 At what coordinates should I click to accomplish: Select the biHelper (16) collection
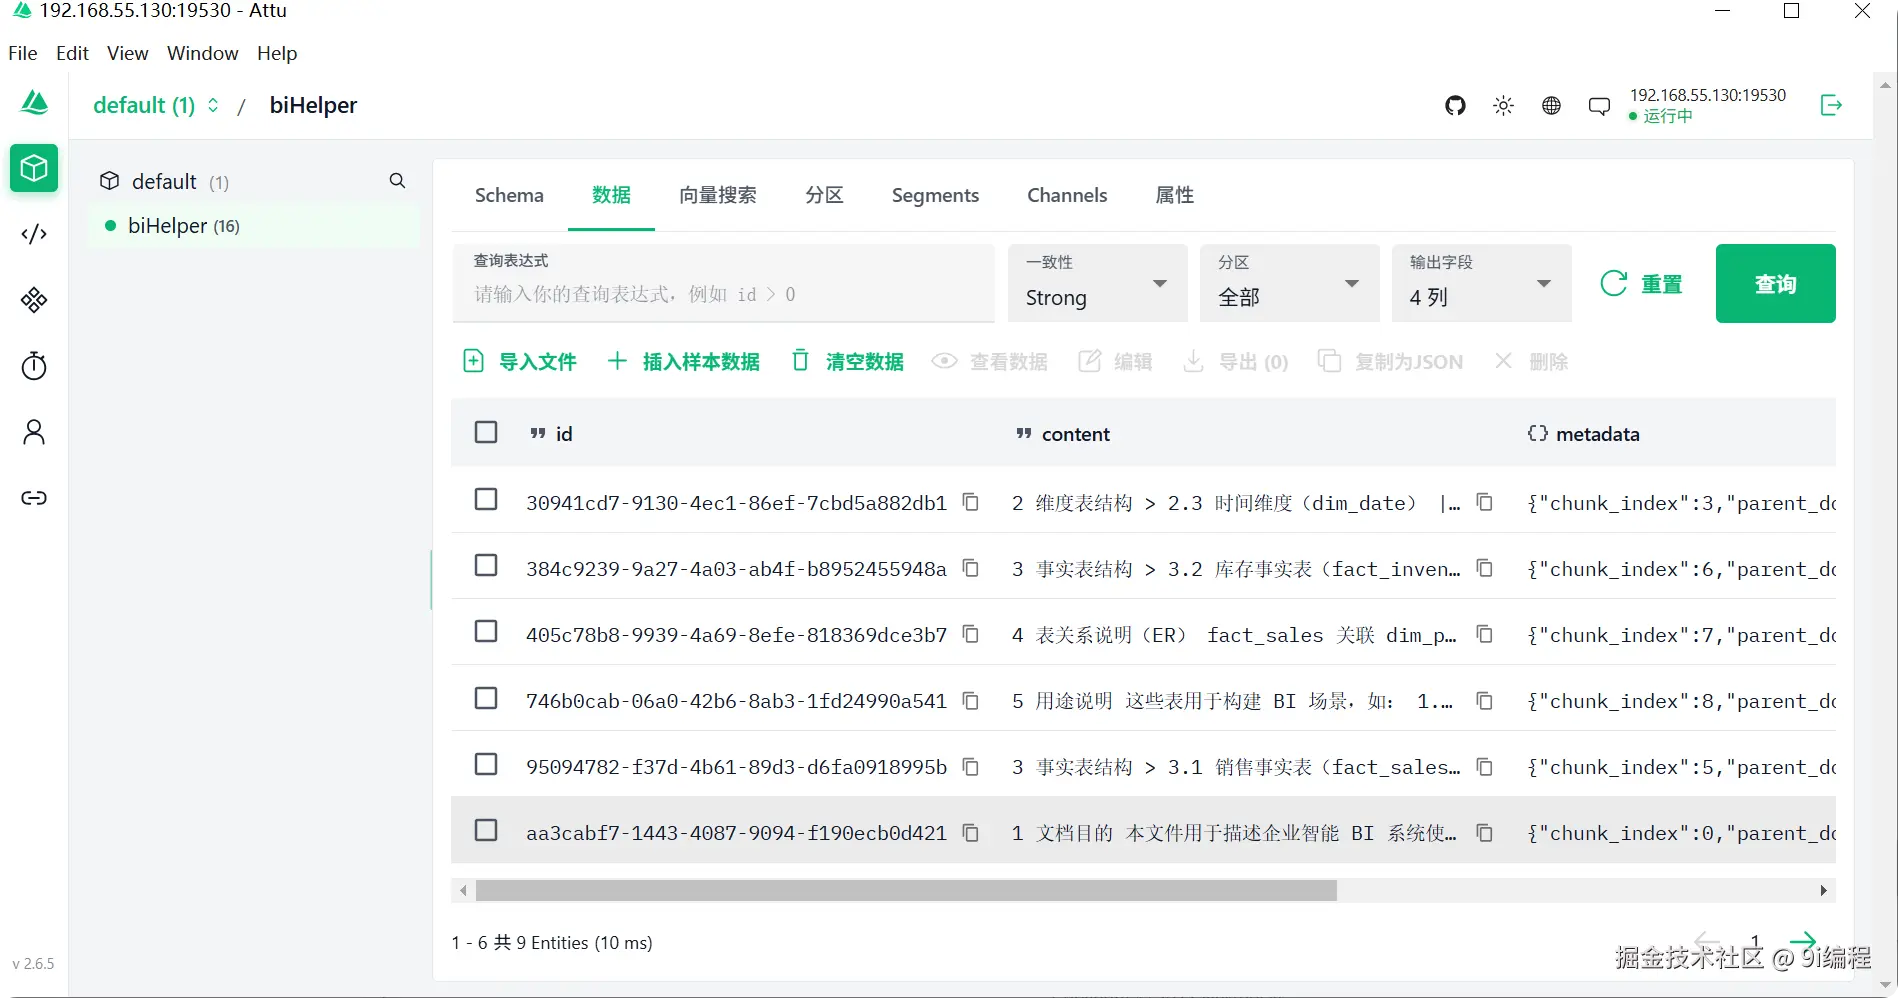(254, 226)
